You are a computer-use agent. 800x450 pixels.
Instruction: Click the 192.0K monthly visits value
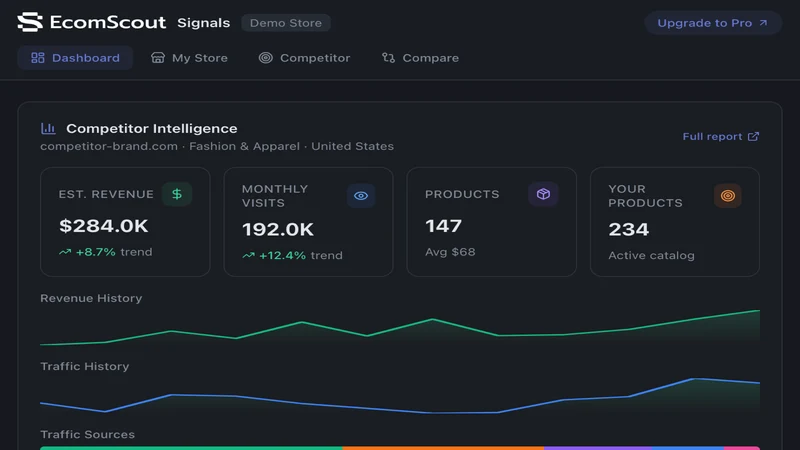(x=278, y=230)
